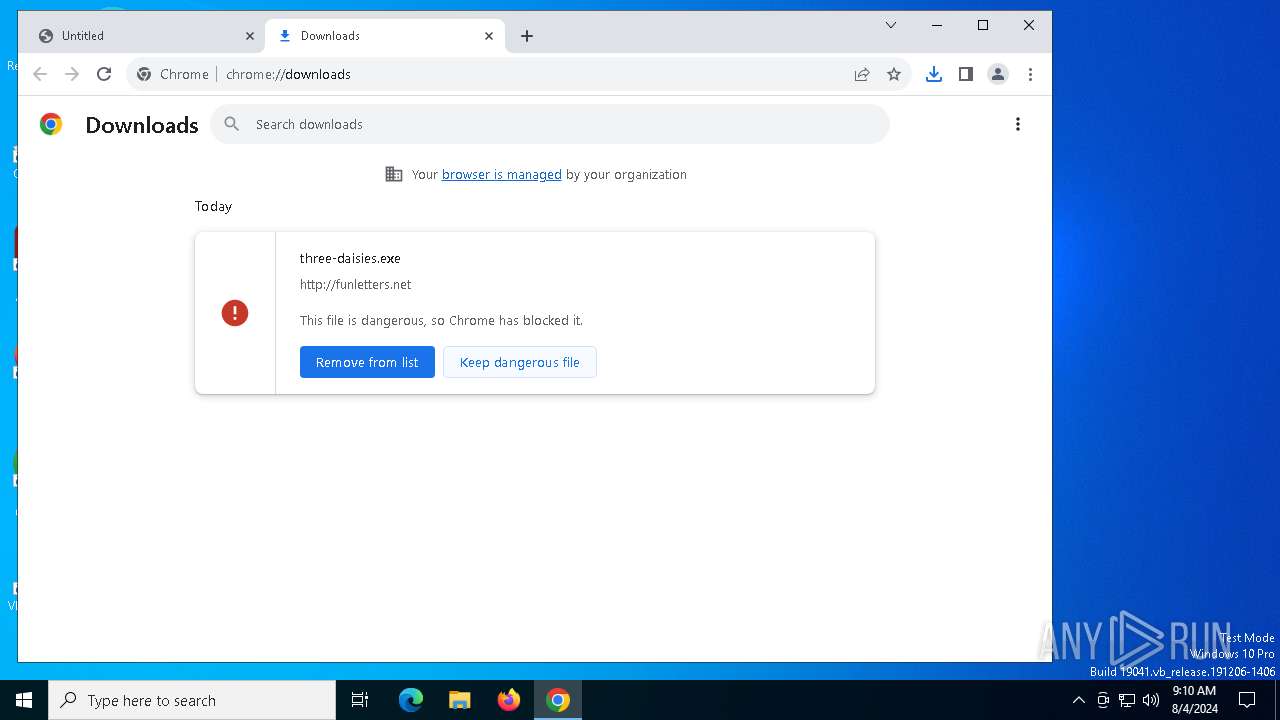1280x720 pixels.
Task: Show hidden system tray icons
Action: (1078, 700)
